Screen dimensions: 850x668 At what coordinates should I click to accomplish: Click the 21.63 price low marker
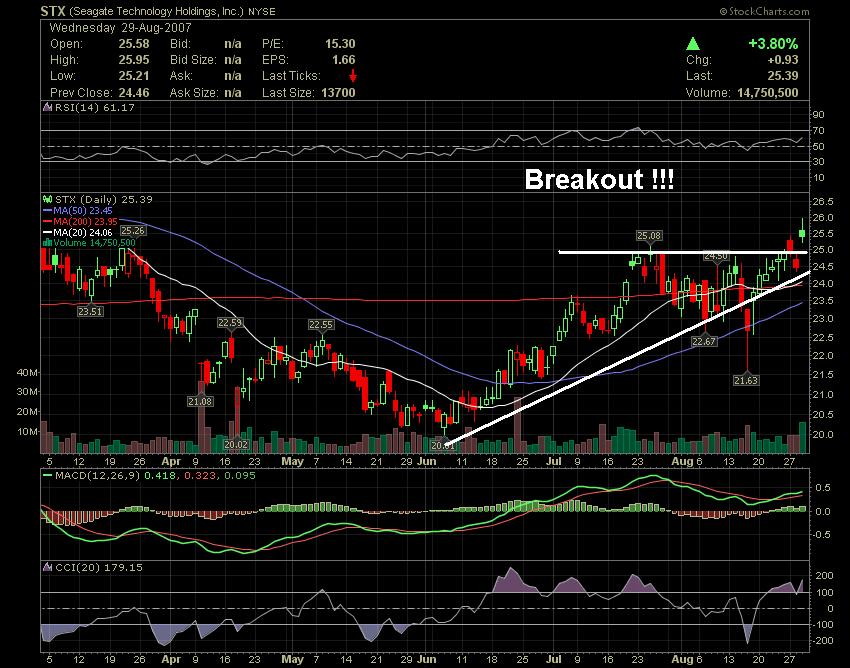746,381
